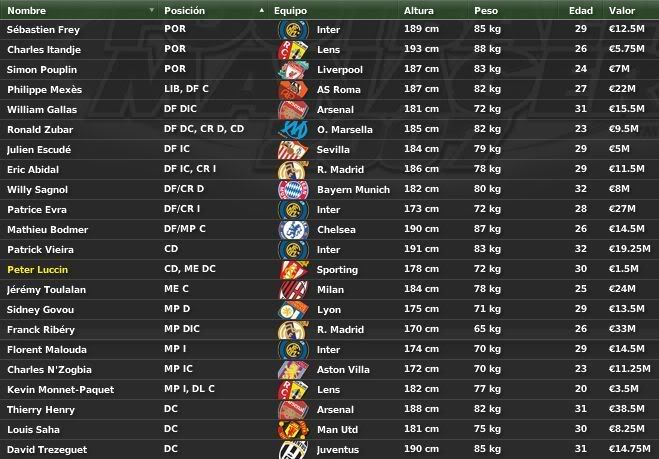This screenshot has width=659, height=459.
Task: Click the AS Roma club crest
Action: tap(293, 90)
